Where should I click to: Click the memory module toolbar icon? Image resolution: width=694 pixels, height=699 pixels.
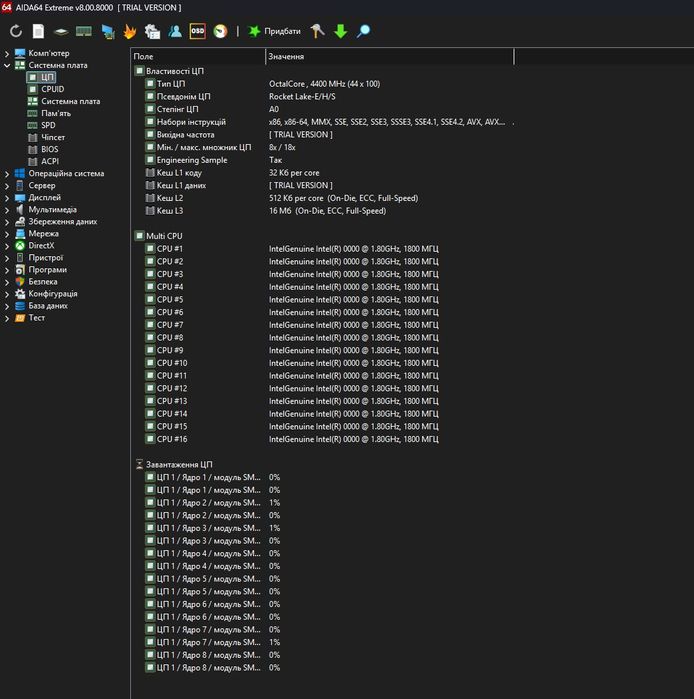[x=84, y=31]
